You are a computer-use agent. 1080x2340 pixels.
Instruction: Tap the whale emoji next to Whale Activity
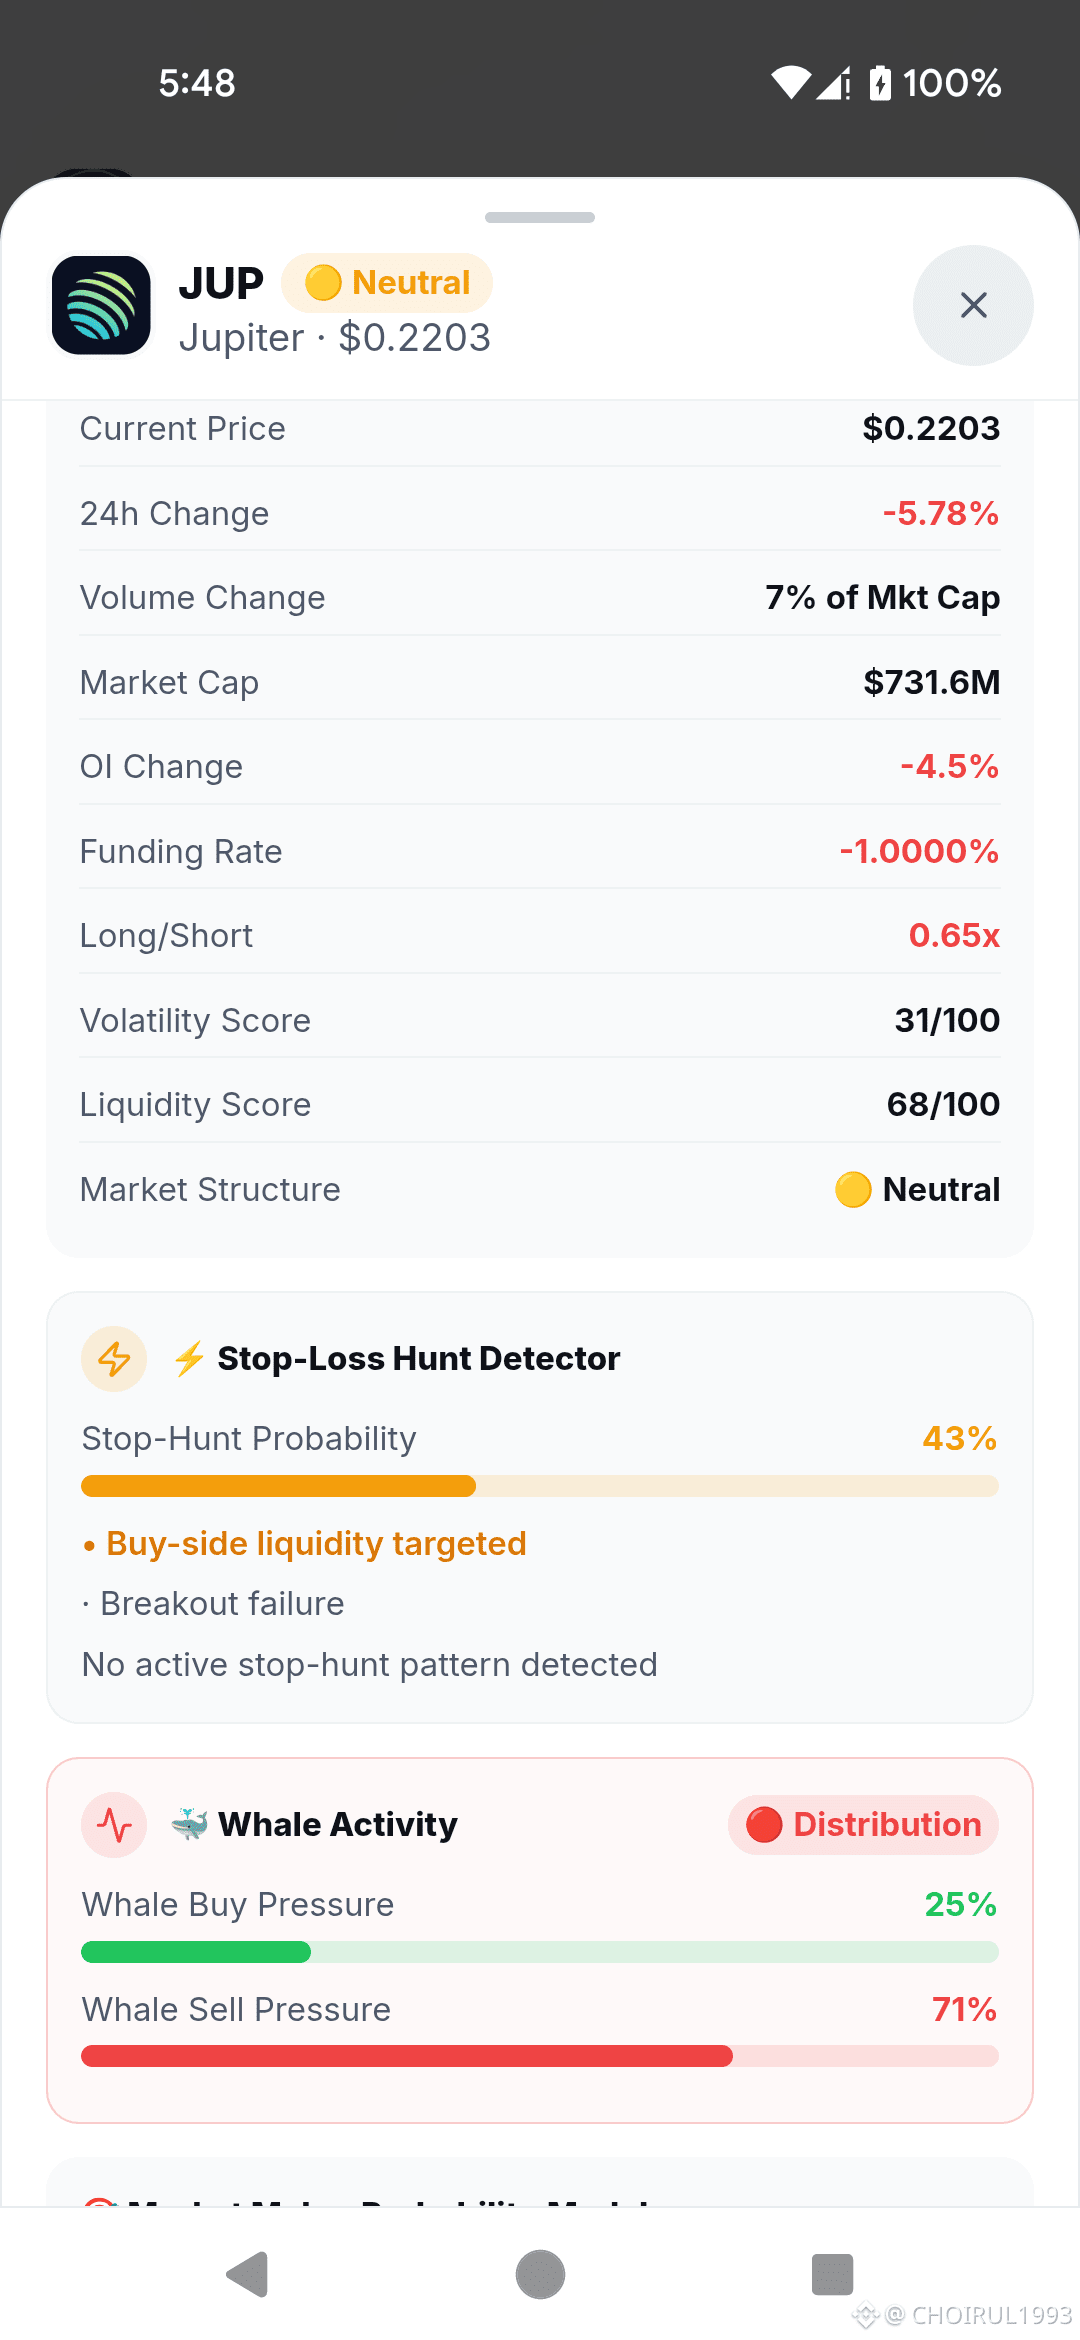pos(189,1825)
